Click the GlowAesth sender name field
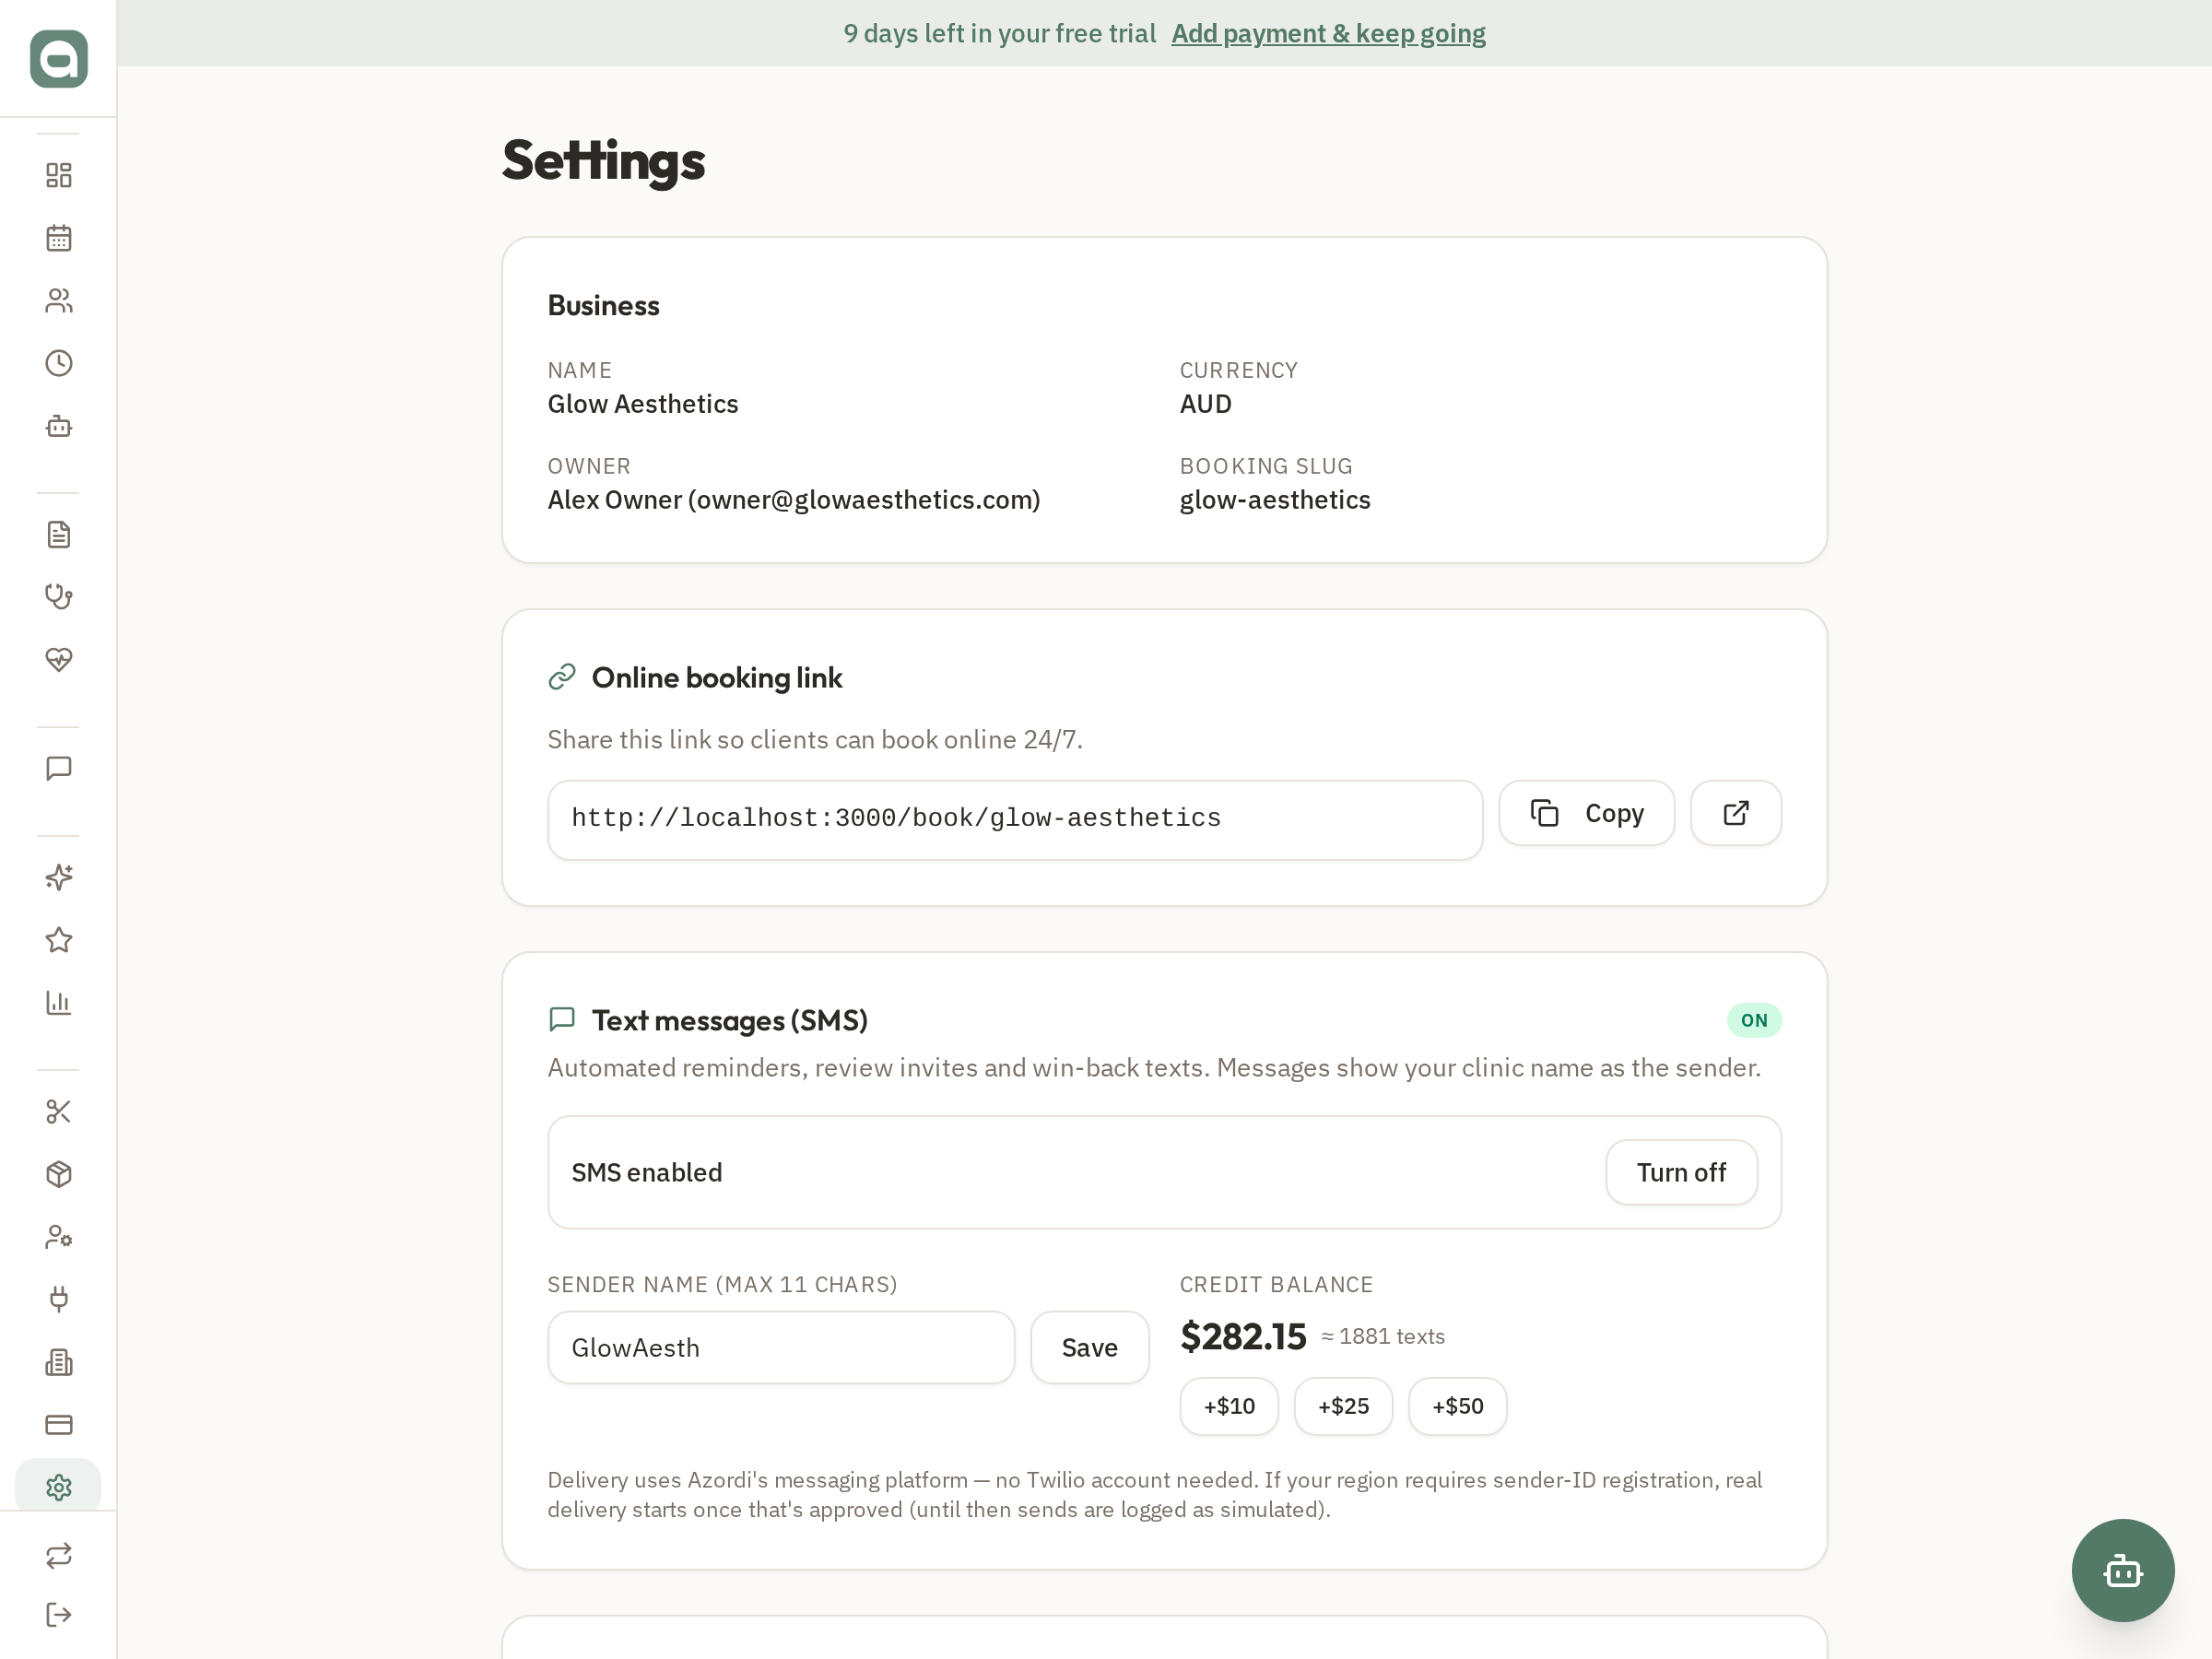The width and height of the screenshot is (2212, 1659). (x=781, y=1348)
